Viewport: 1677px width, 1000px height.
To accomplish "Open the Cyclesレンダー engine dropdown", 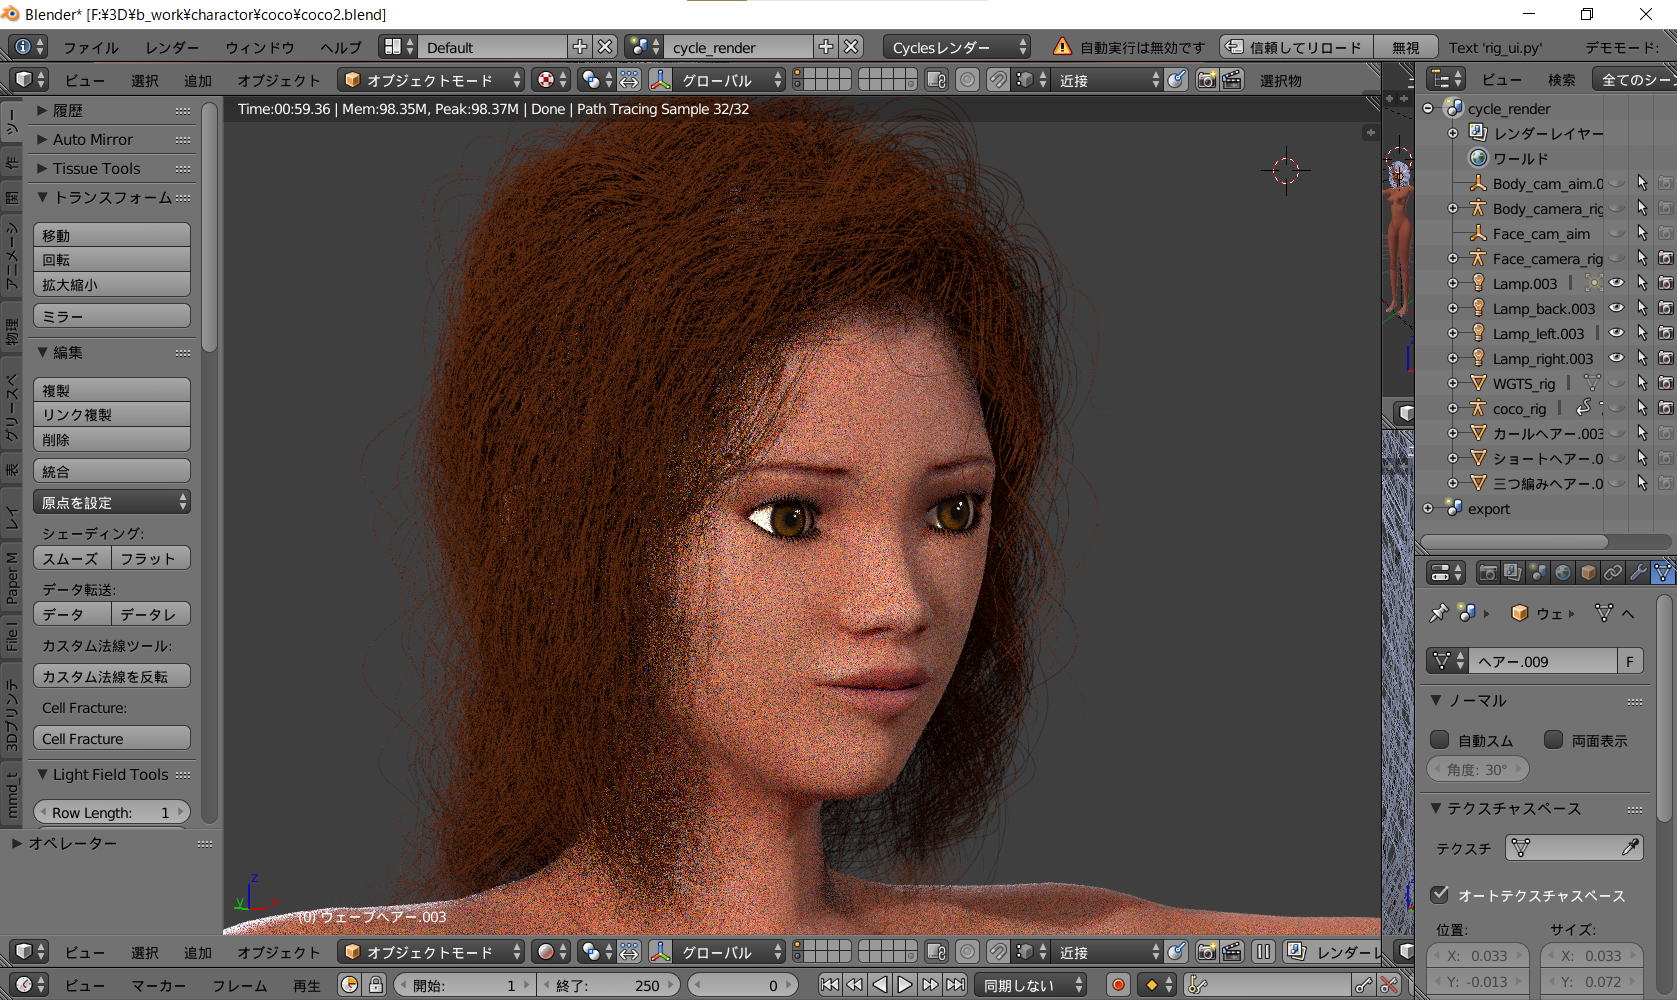I will click(x=956, y=47).
